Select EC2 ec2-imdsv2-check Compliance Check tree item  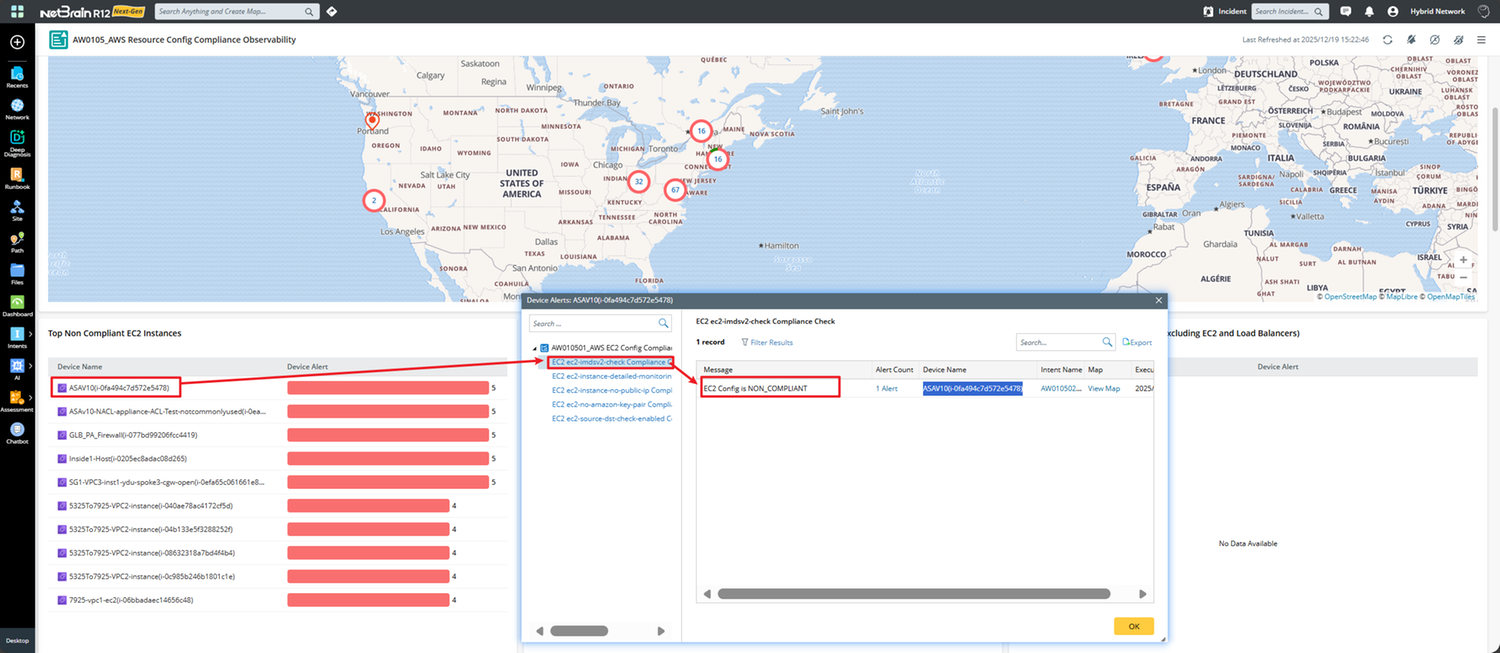[611, 361]
